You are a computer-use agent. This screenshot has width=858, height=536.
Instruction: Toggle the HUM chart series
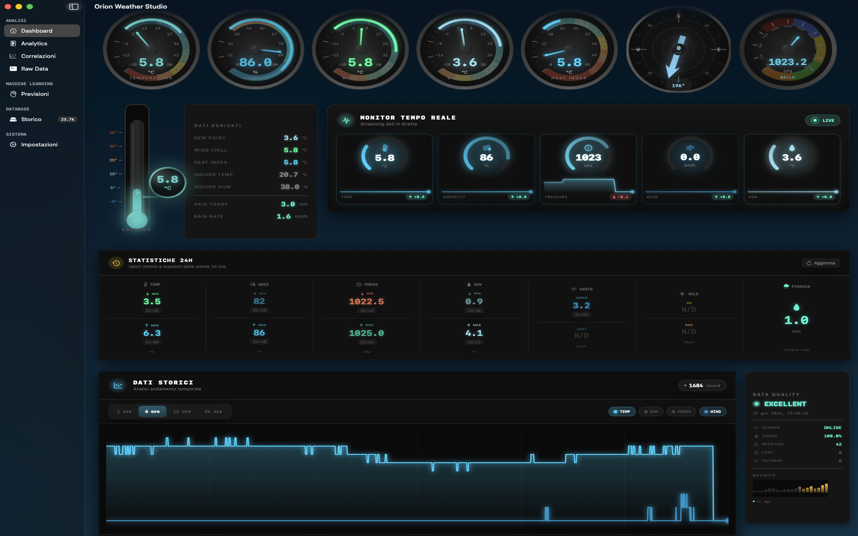tap(651, 411)
